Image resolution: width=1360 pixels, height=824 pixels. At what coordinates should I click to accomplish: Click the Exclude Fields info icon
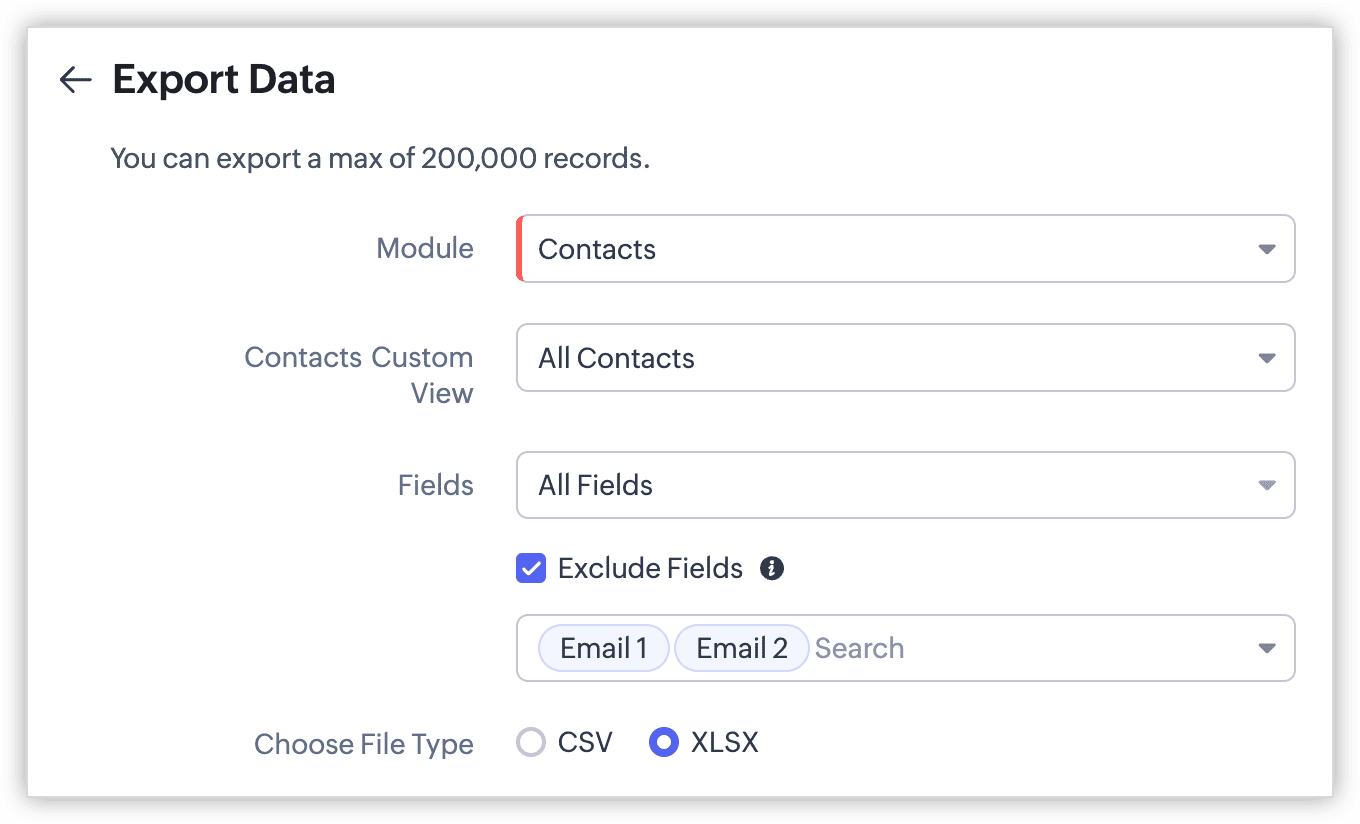[x=771, y=569]
